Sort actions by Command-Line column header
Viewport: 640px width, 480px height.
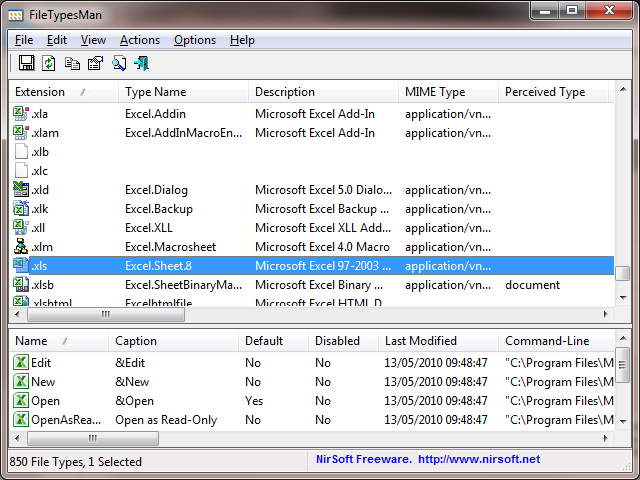click(x=556, y=341)
